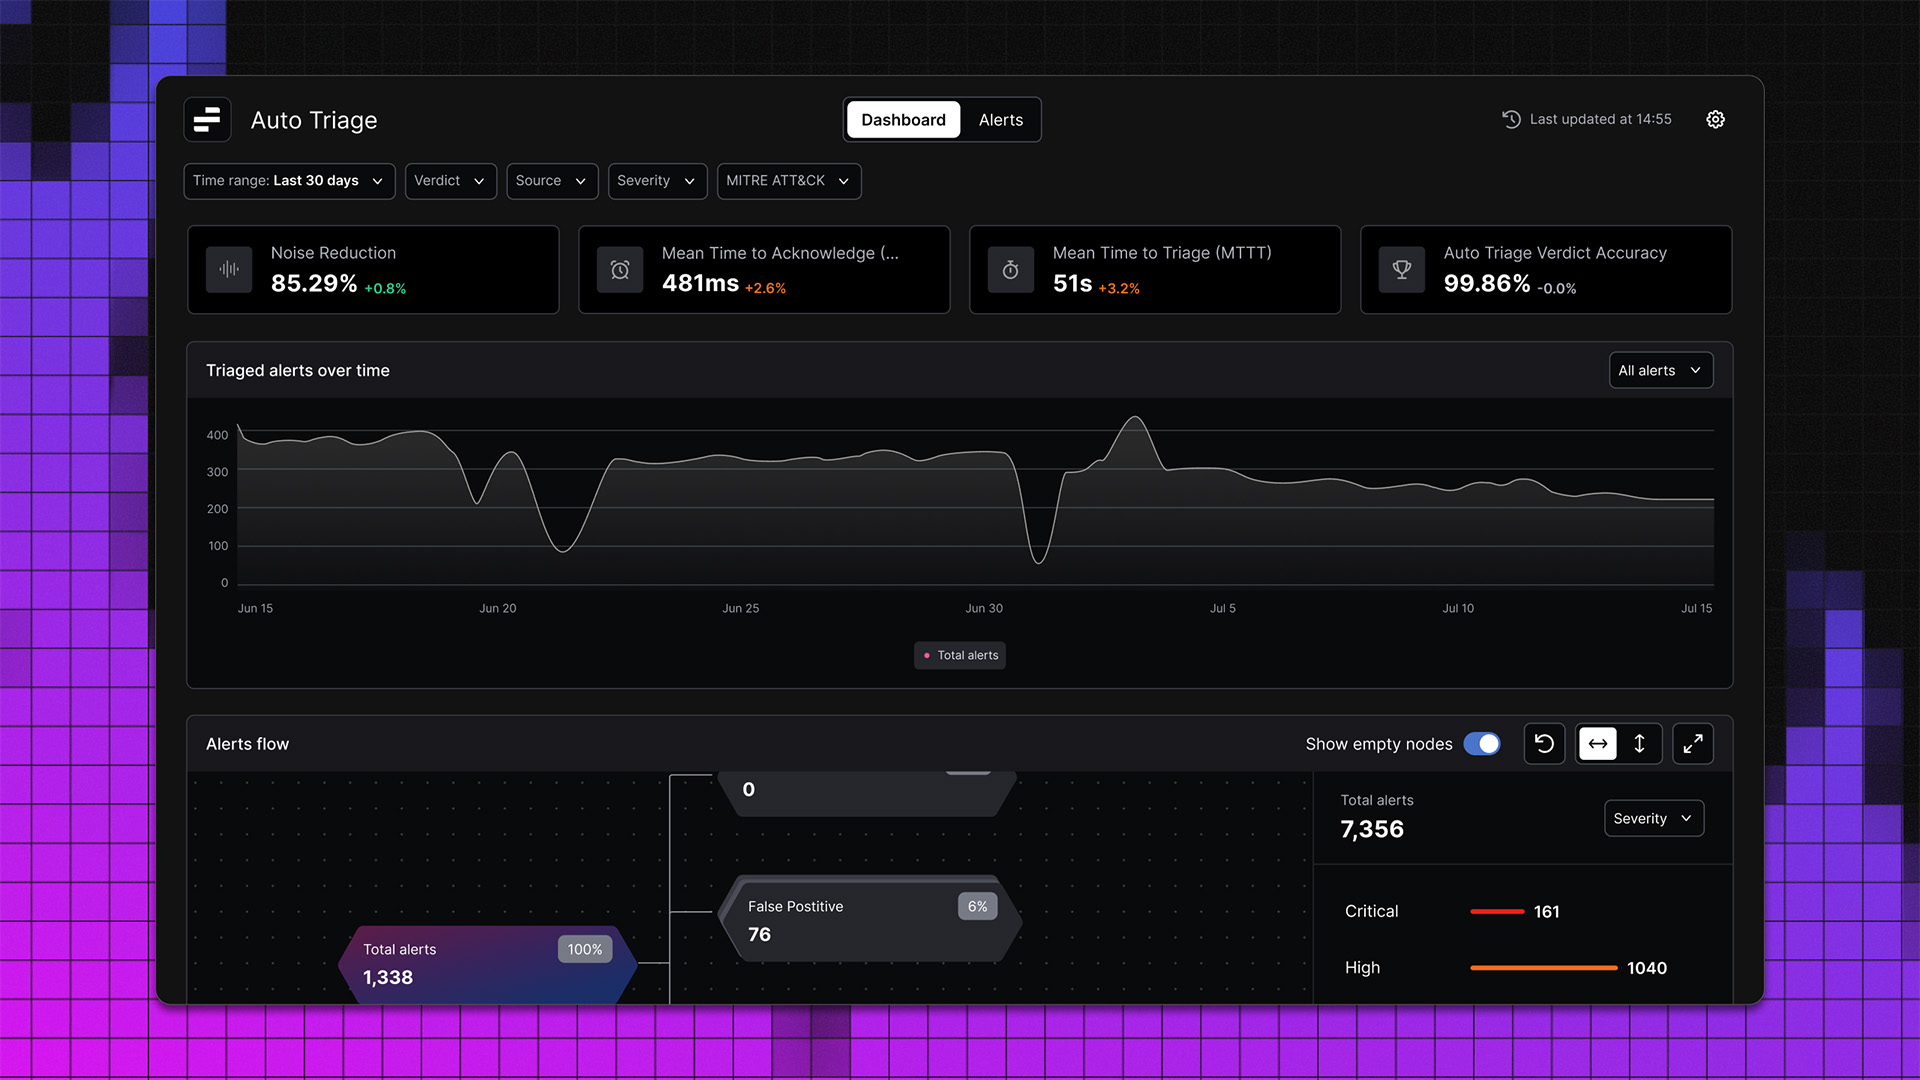Click the Jul 10 x-axis label
This screenshot has height=1080, width=1920.
(x=1458, y=608)
